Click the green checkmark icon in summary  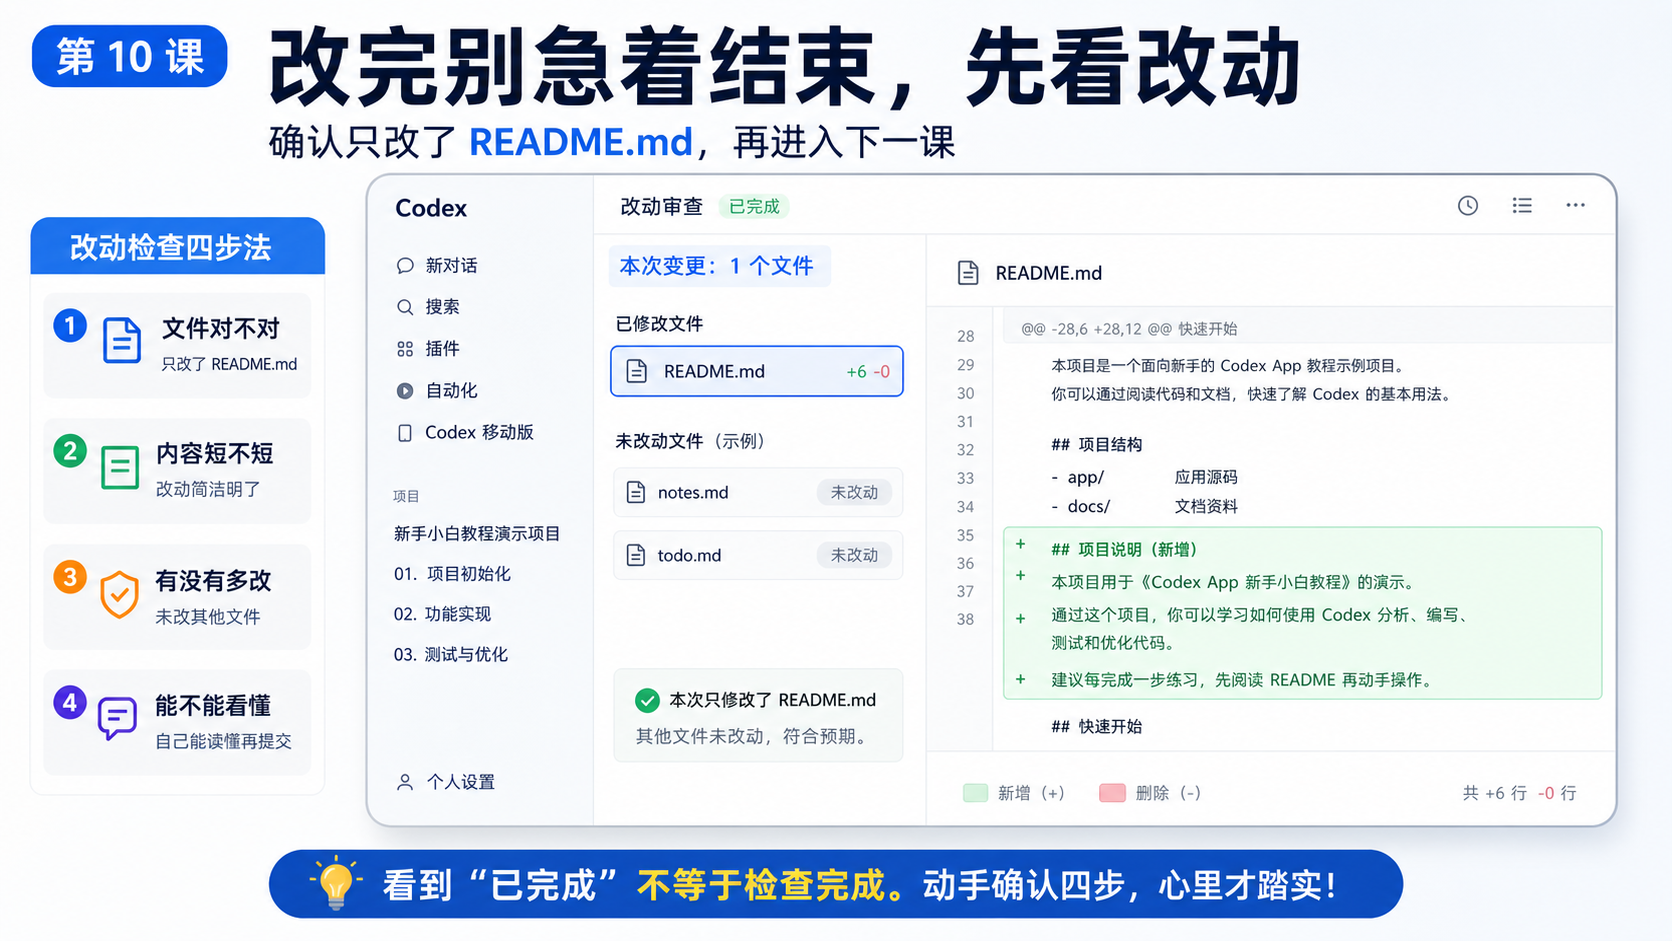(x=647, y=700)
